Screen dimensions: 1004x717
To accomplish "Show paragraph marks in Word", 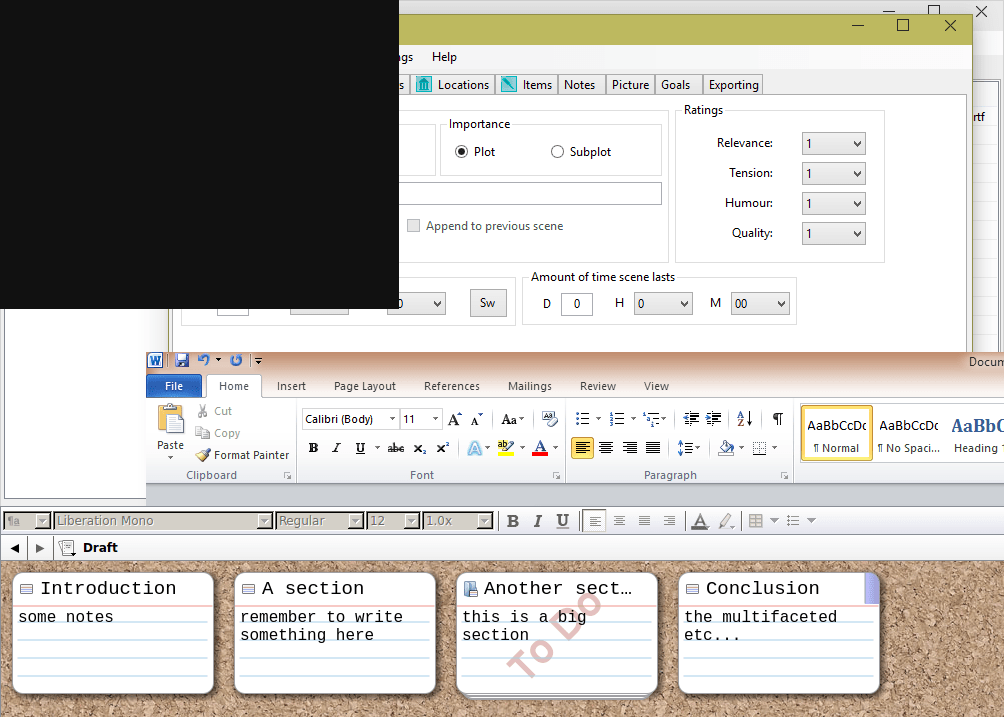I will click(777, 419).
